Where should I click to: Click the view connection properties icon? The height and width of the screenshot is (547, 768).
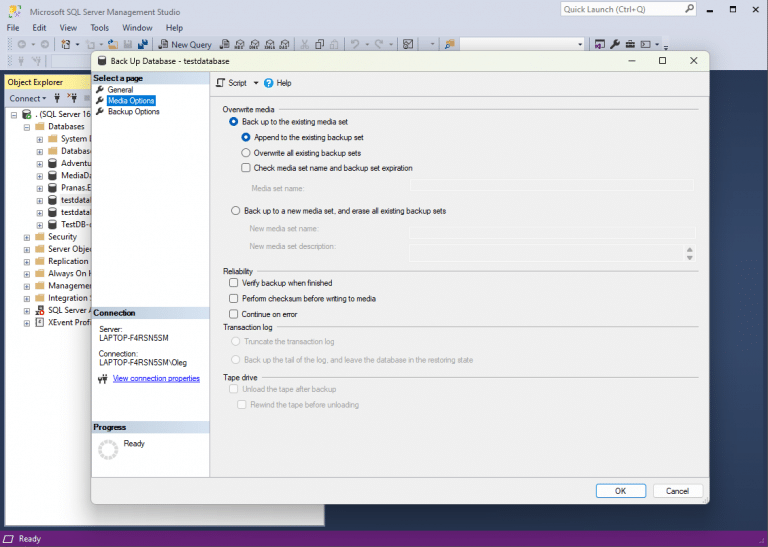(x=103, y=379)
